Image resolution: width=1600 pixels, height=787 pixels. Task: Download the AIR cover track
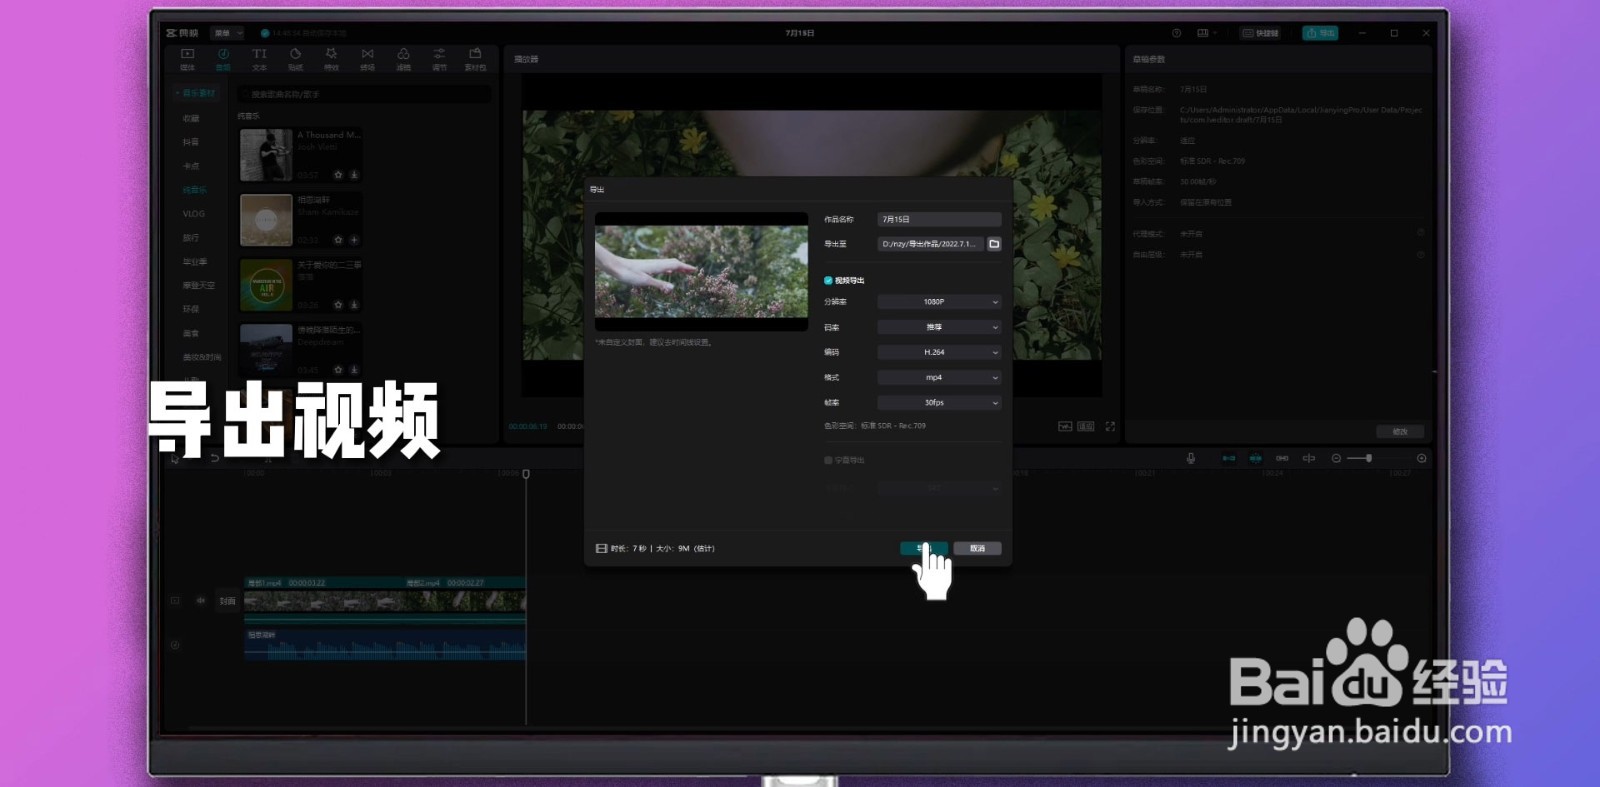[354, 305]
